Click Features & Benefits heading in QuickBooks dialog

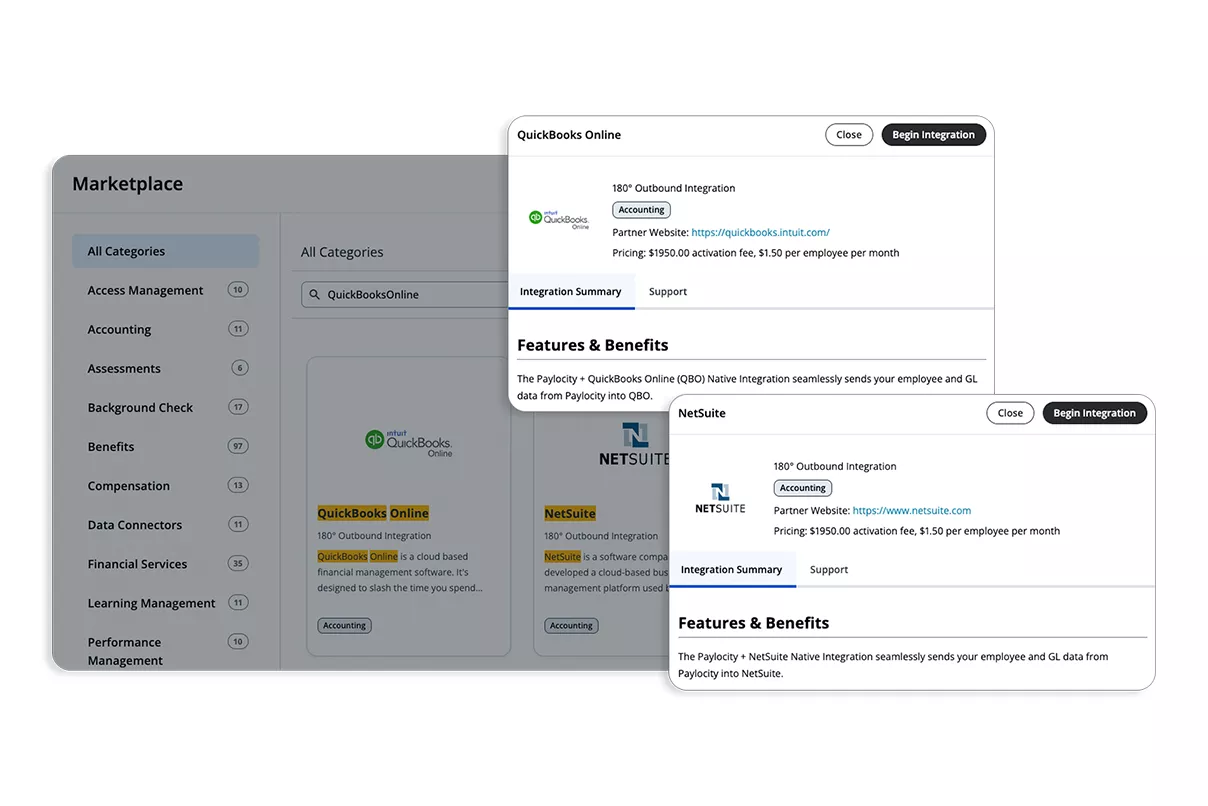[593, 345]
